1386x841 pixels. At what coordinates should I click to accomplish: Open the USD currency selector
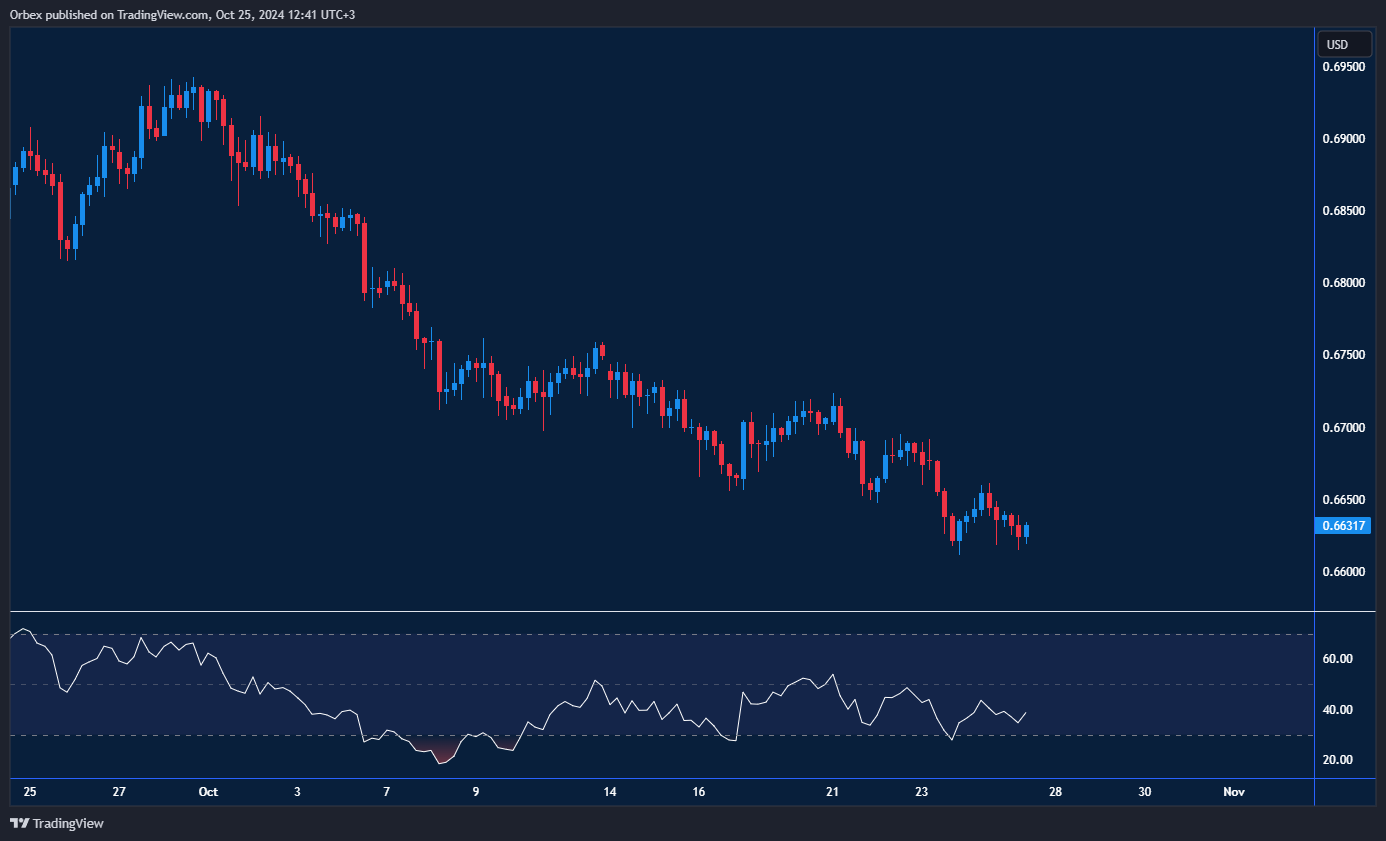pyautogui.click(x=1337, y=44)
